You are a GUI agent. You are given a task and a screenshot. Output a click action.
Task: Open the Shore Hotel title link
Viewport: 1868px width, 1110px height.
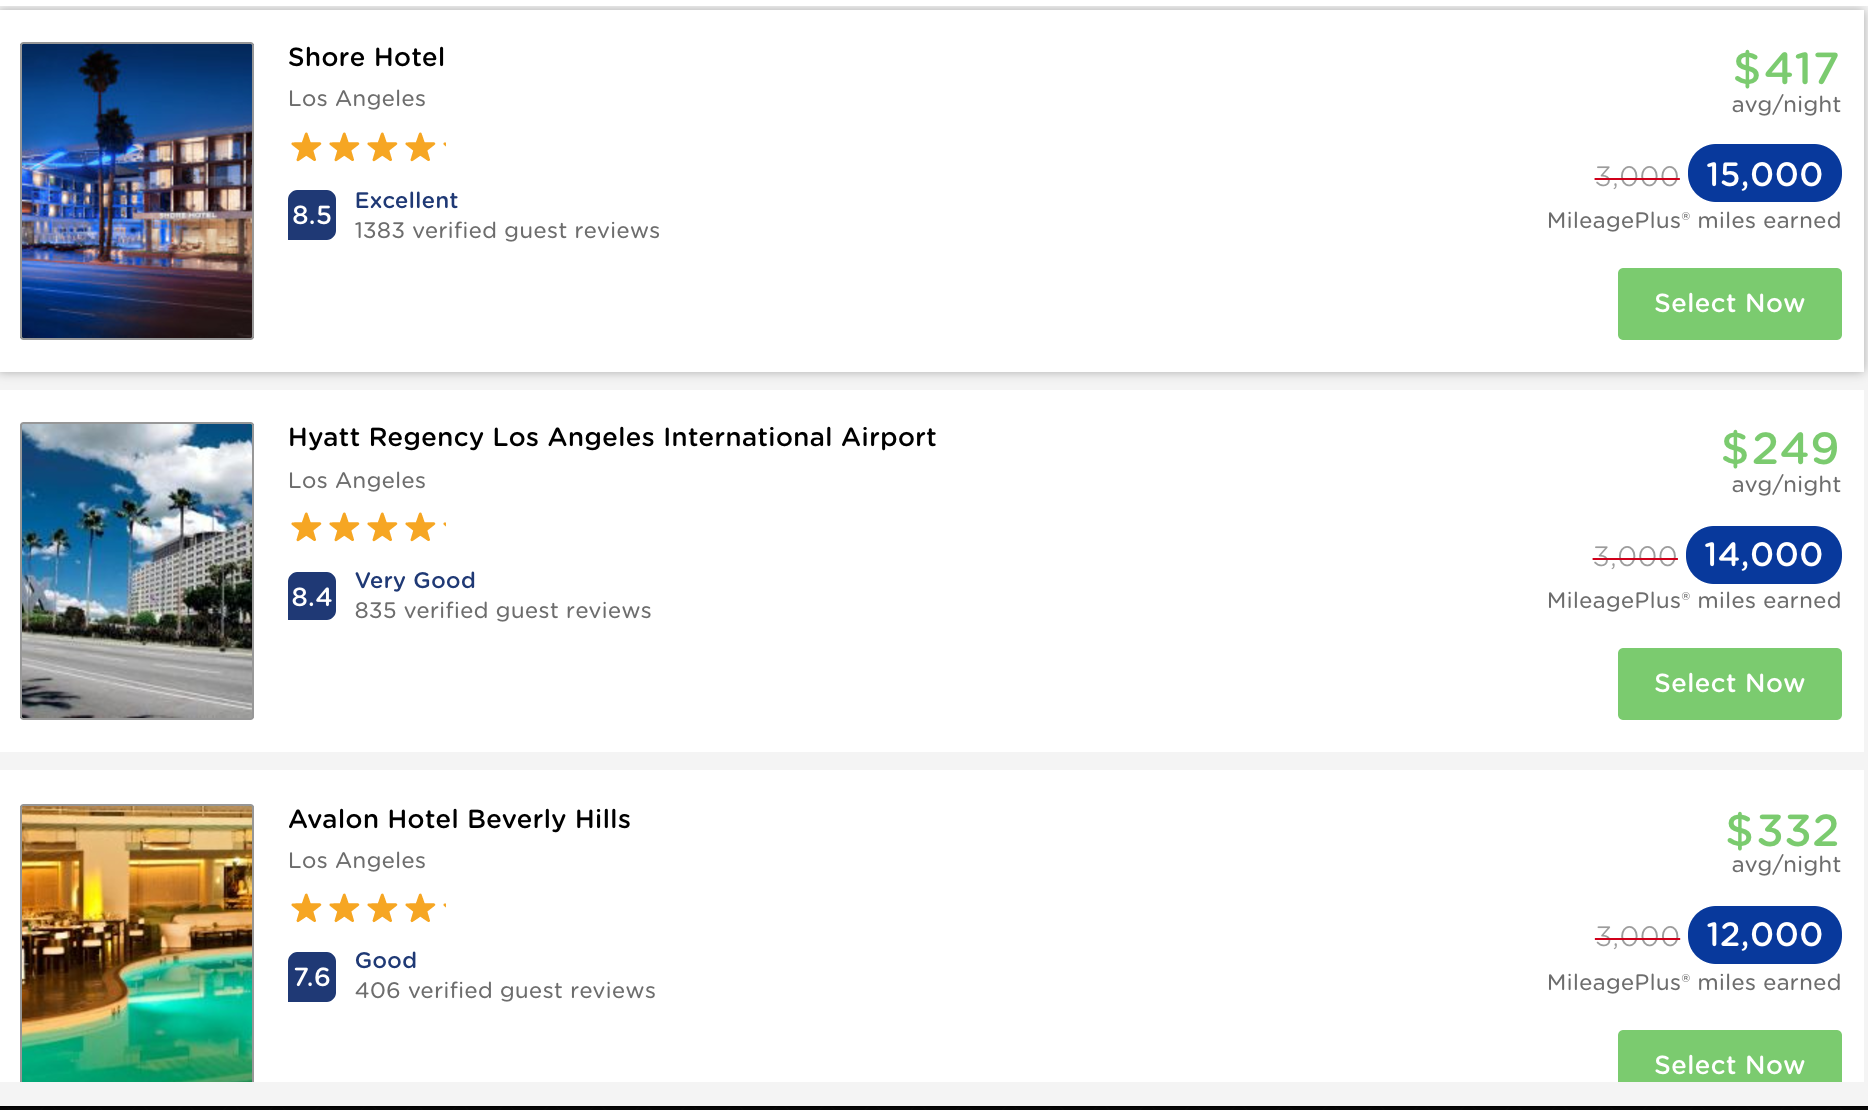366,58
